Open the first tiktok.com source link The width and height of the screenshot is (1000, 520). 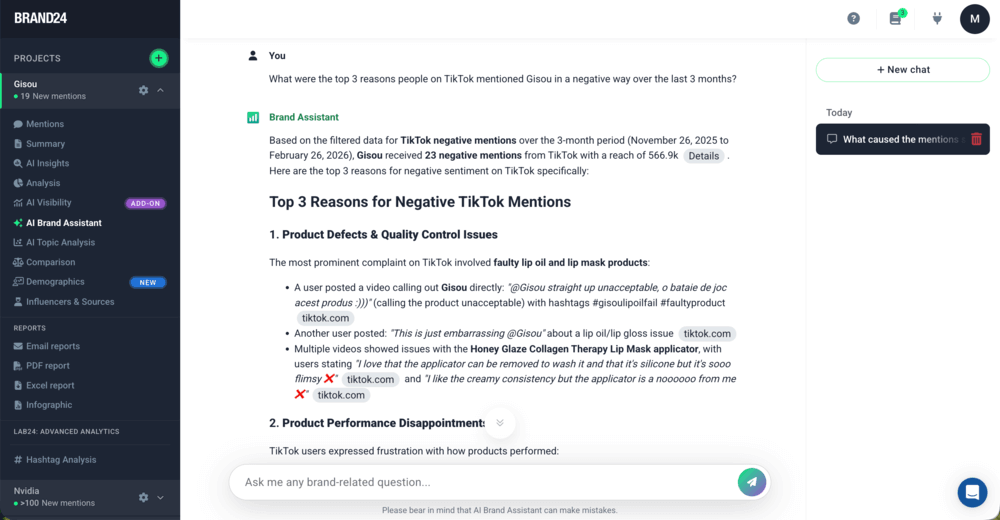326,318
